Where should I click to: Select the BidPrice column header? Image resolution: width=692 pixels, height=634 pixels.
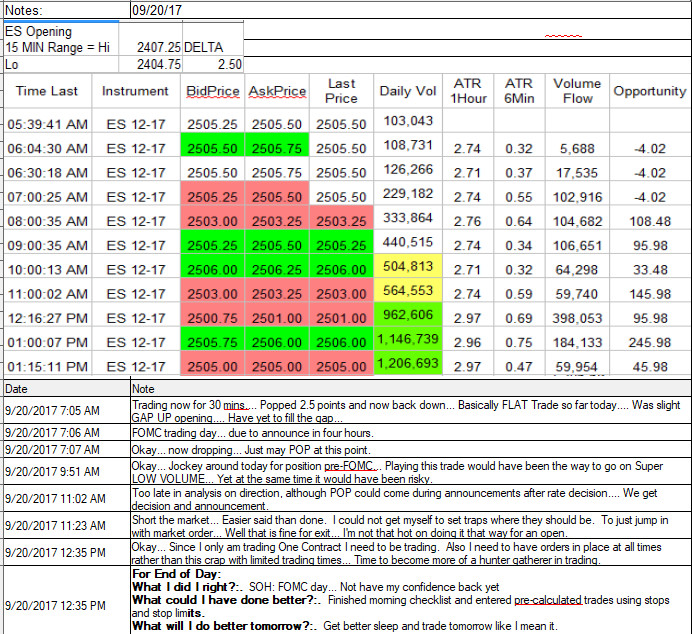(212, 91)
